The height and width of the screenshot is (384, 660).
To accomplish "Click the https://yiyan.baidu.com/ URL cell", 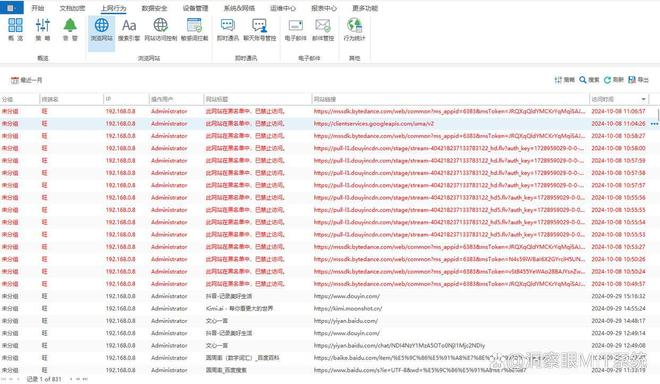I will click(346, 321).
